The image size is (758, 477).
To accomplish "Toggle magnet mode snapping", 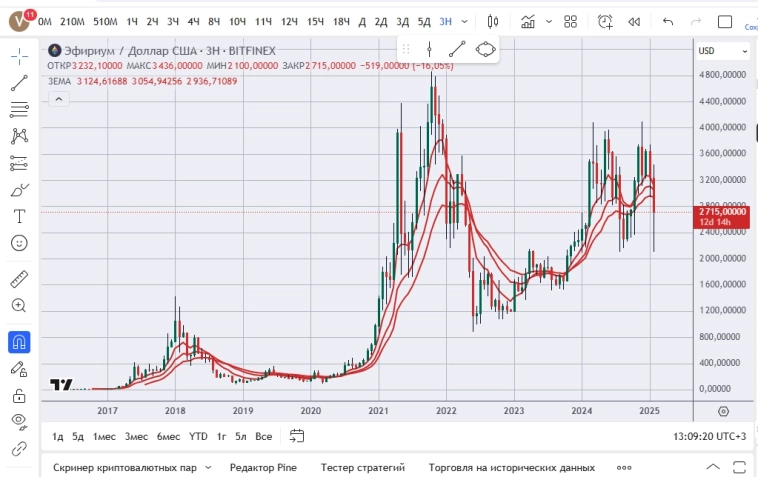I will point(19,342).
